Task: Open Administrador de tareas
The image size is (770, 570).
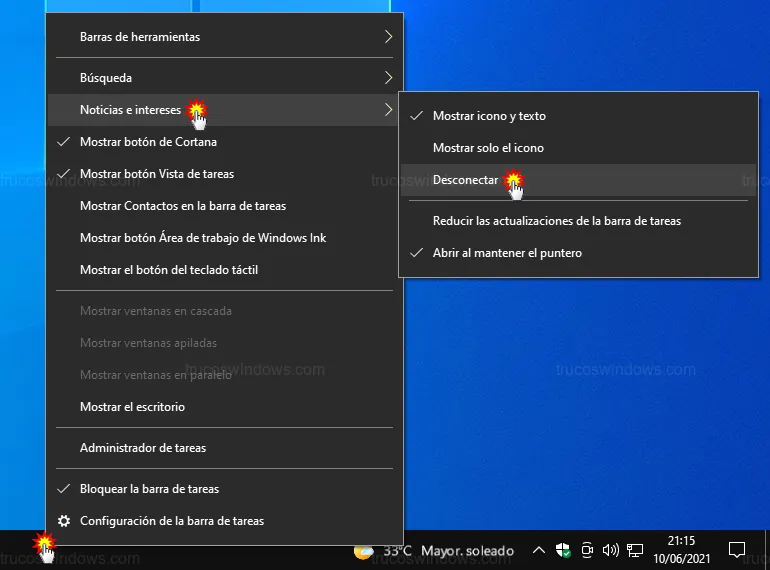Action: tap(143, 448)
